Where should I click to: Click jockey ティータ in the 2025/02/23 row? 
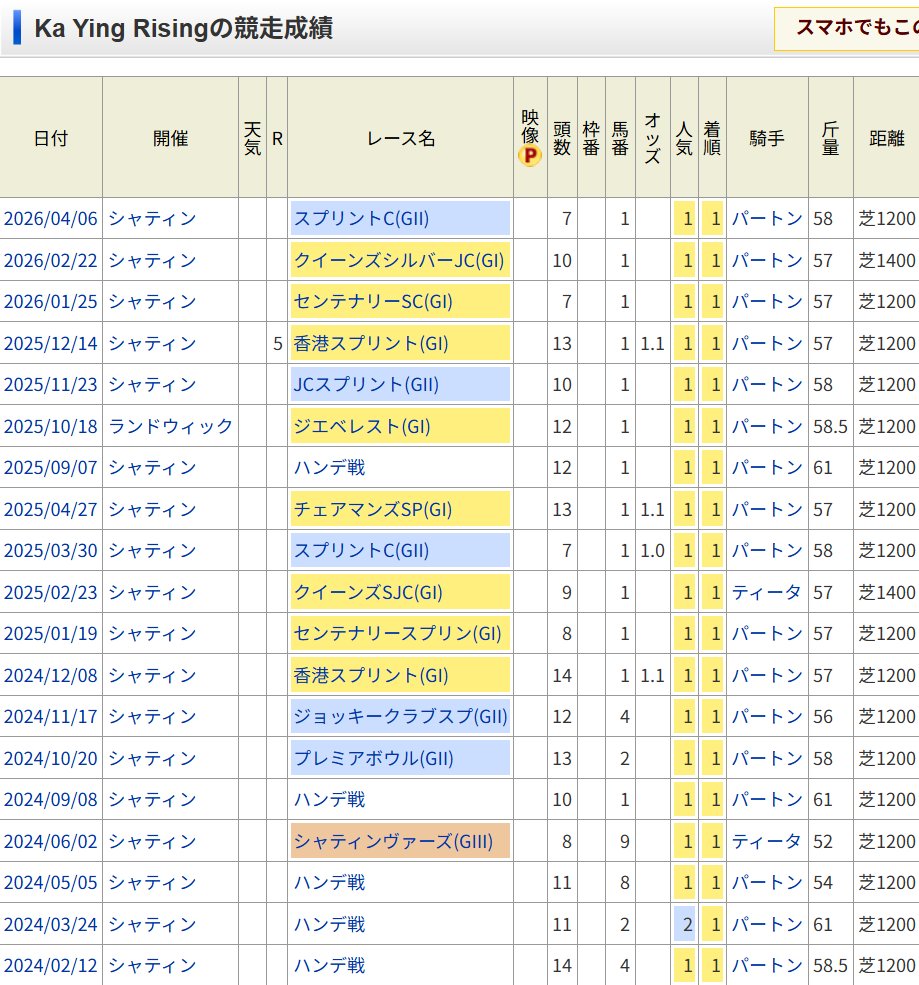point(766,592)
